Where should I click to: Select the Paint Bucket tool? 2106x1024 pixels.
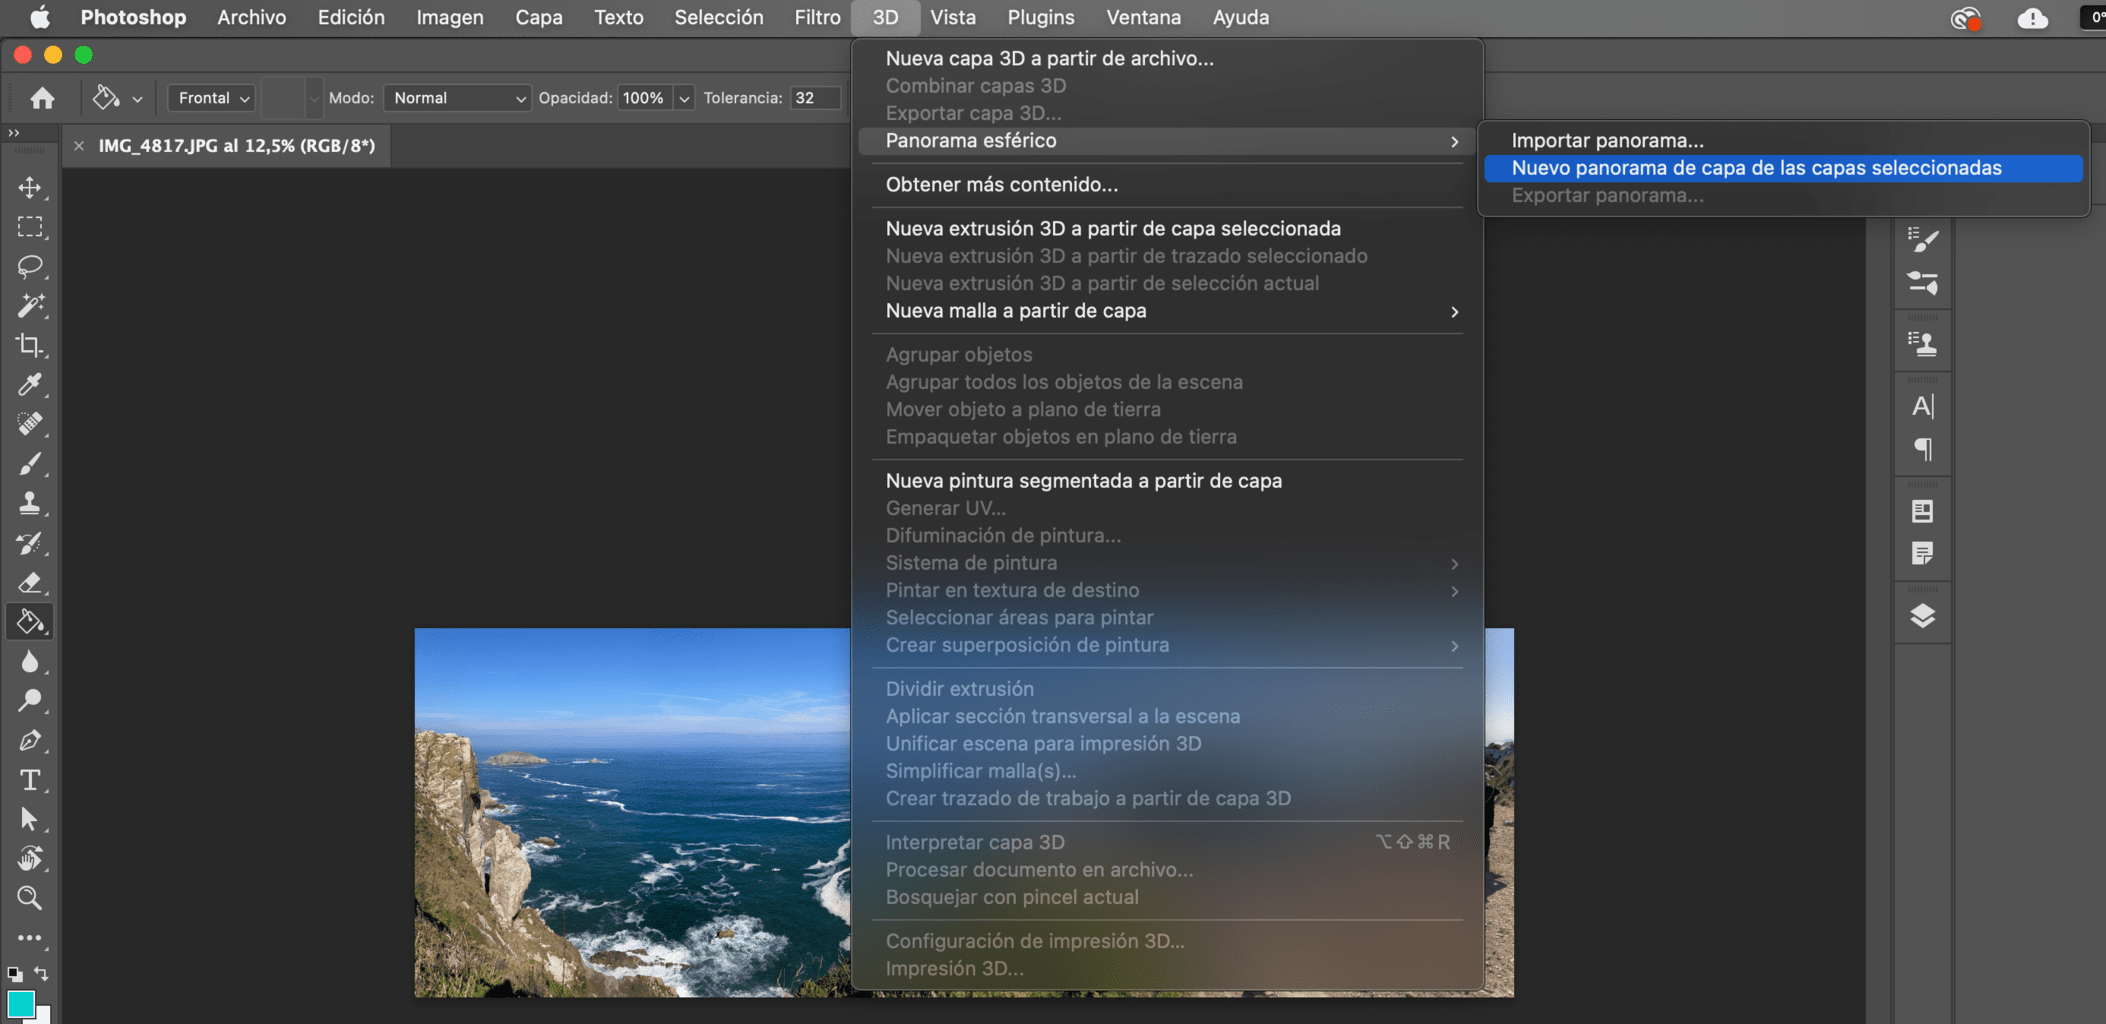click(30, 622)
